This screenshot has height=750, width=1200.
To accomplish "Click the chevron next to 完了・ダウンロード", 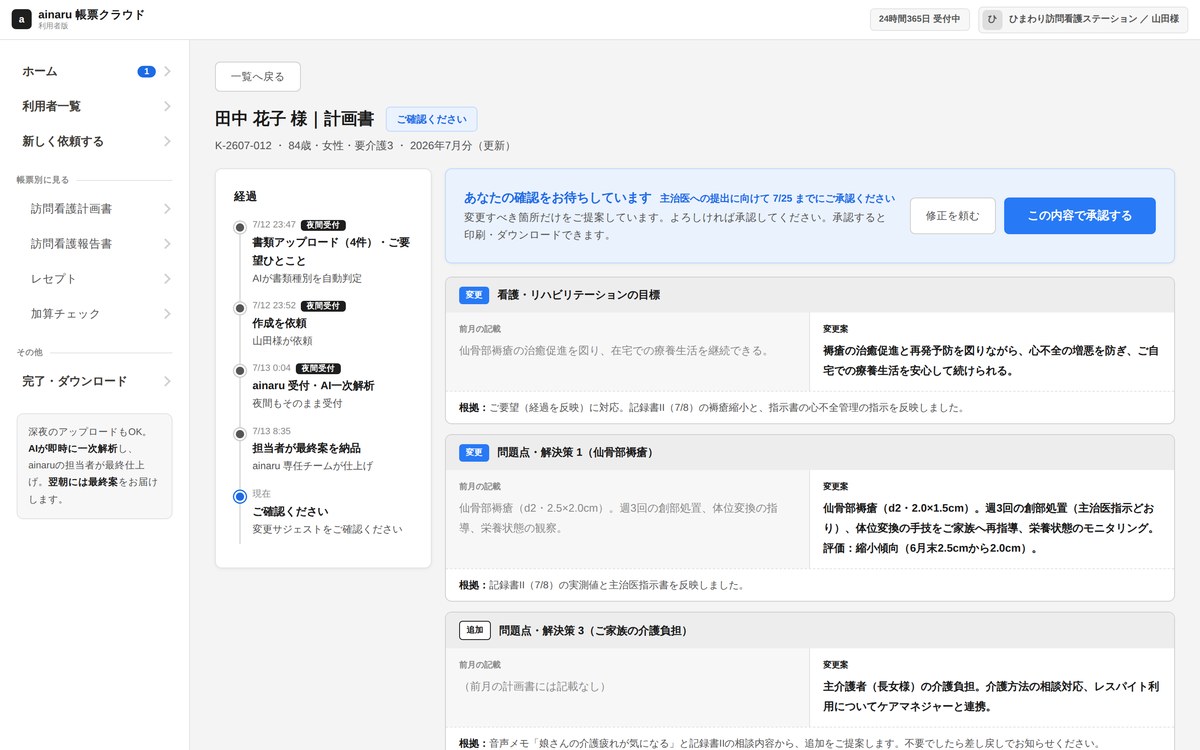I will pyautogui.click(x=167, y=381).
